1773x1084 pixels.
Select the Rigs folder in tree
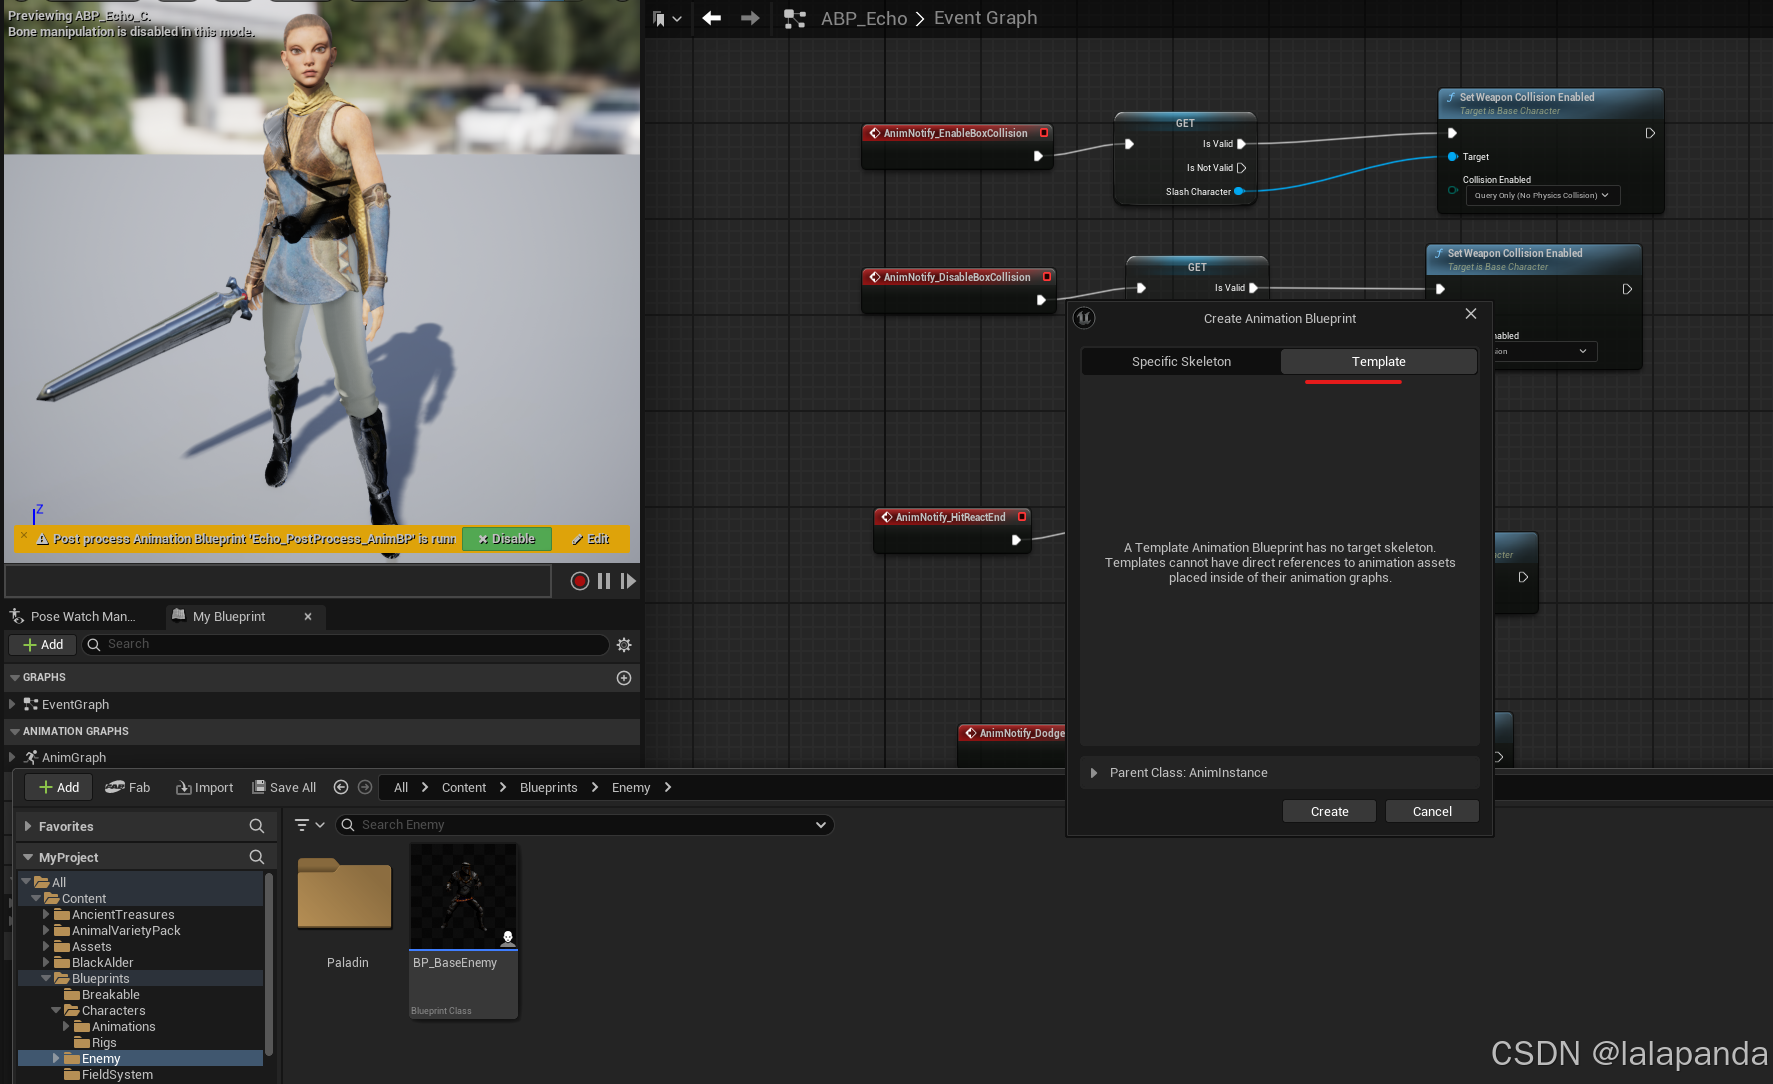(104, 1043)
